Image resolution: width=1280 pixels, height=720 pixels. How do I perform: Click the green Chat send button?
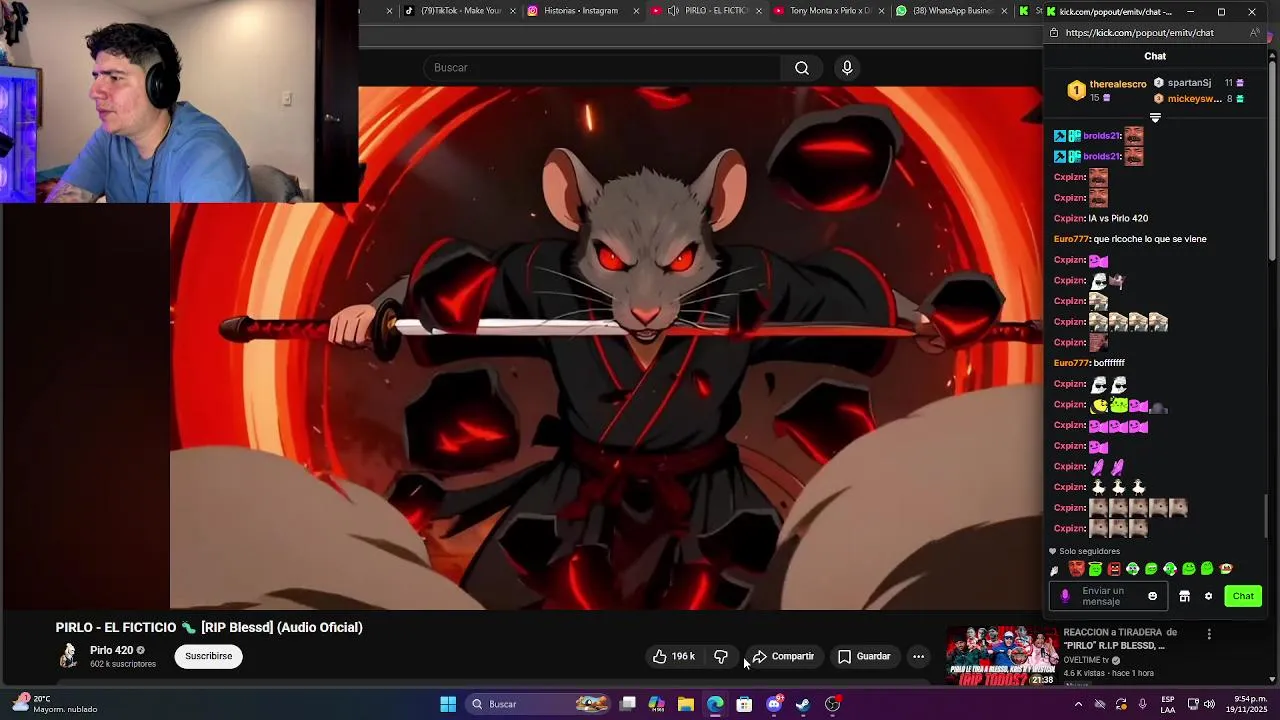1243,596
